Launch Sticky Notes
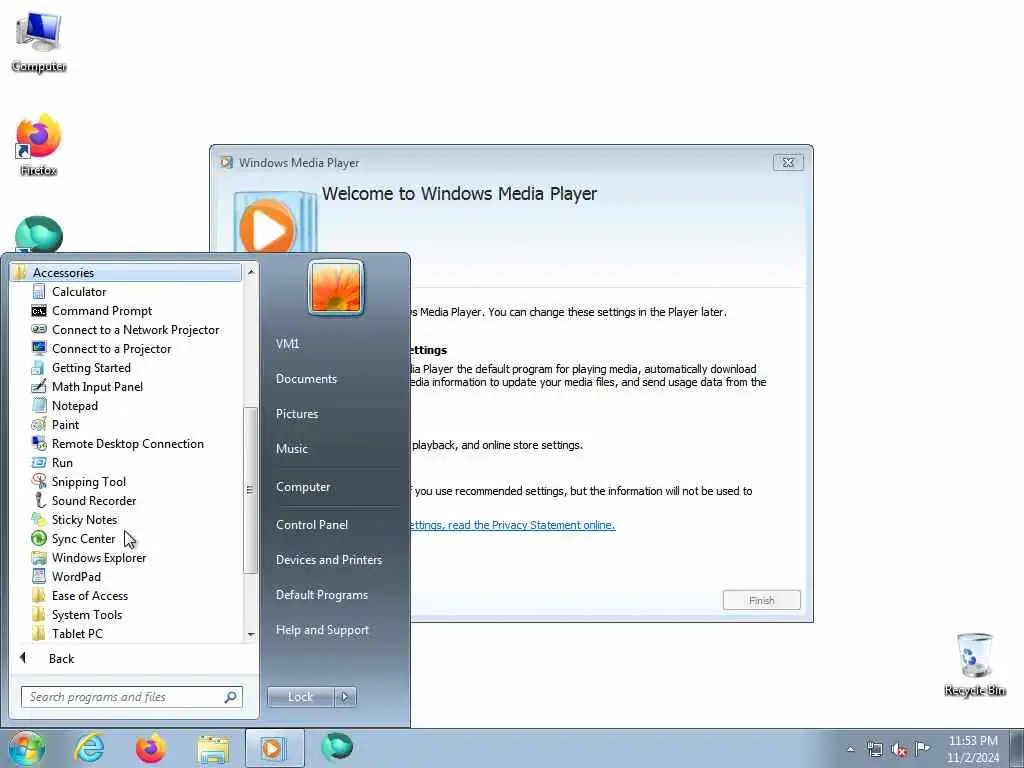 [x=84, y=519]
